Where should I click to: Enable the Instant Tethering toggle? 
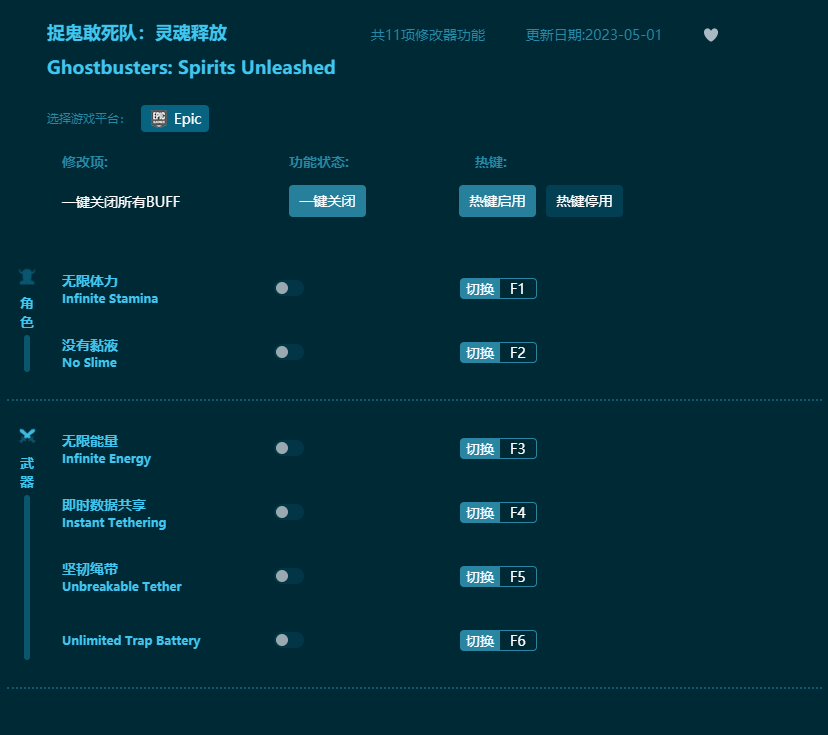coord(289,512)
